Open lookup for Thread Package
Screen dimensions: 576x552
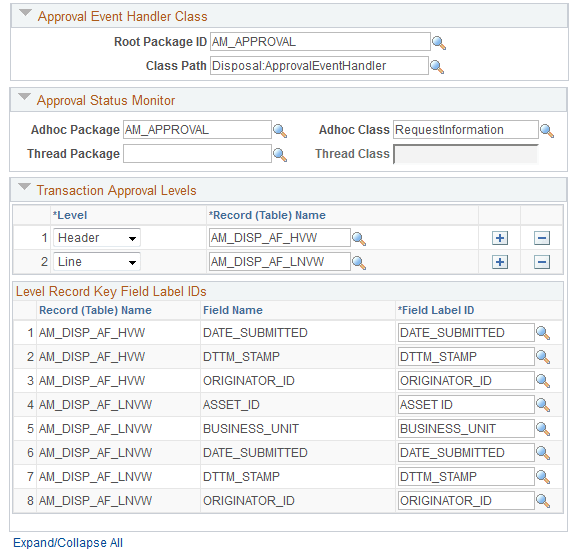pyautogui.click(x=280, y=155)
